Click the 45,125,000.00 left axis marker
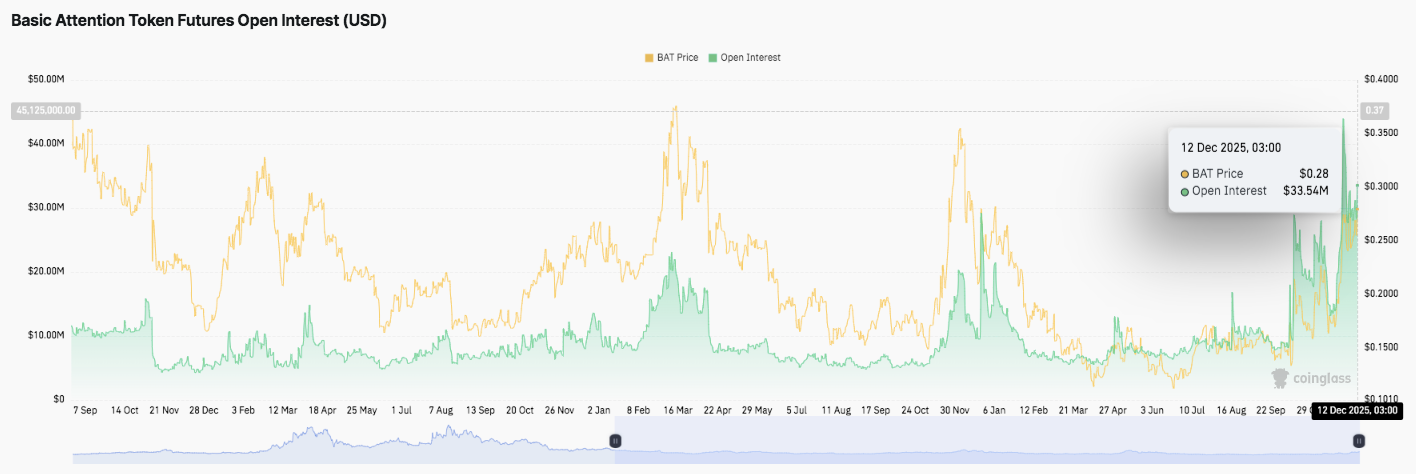 click(x=45, y=110)
